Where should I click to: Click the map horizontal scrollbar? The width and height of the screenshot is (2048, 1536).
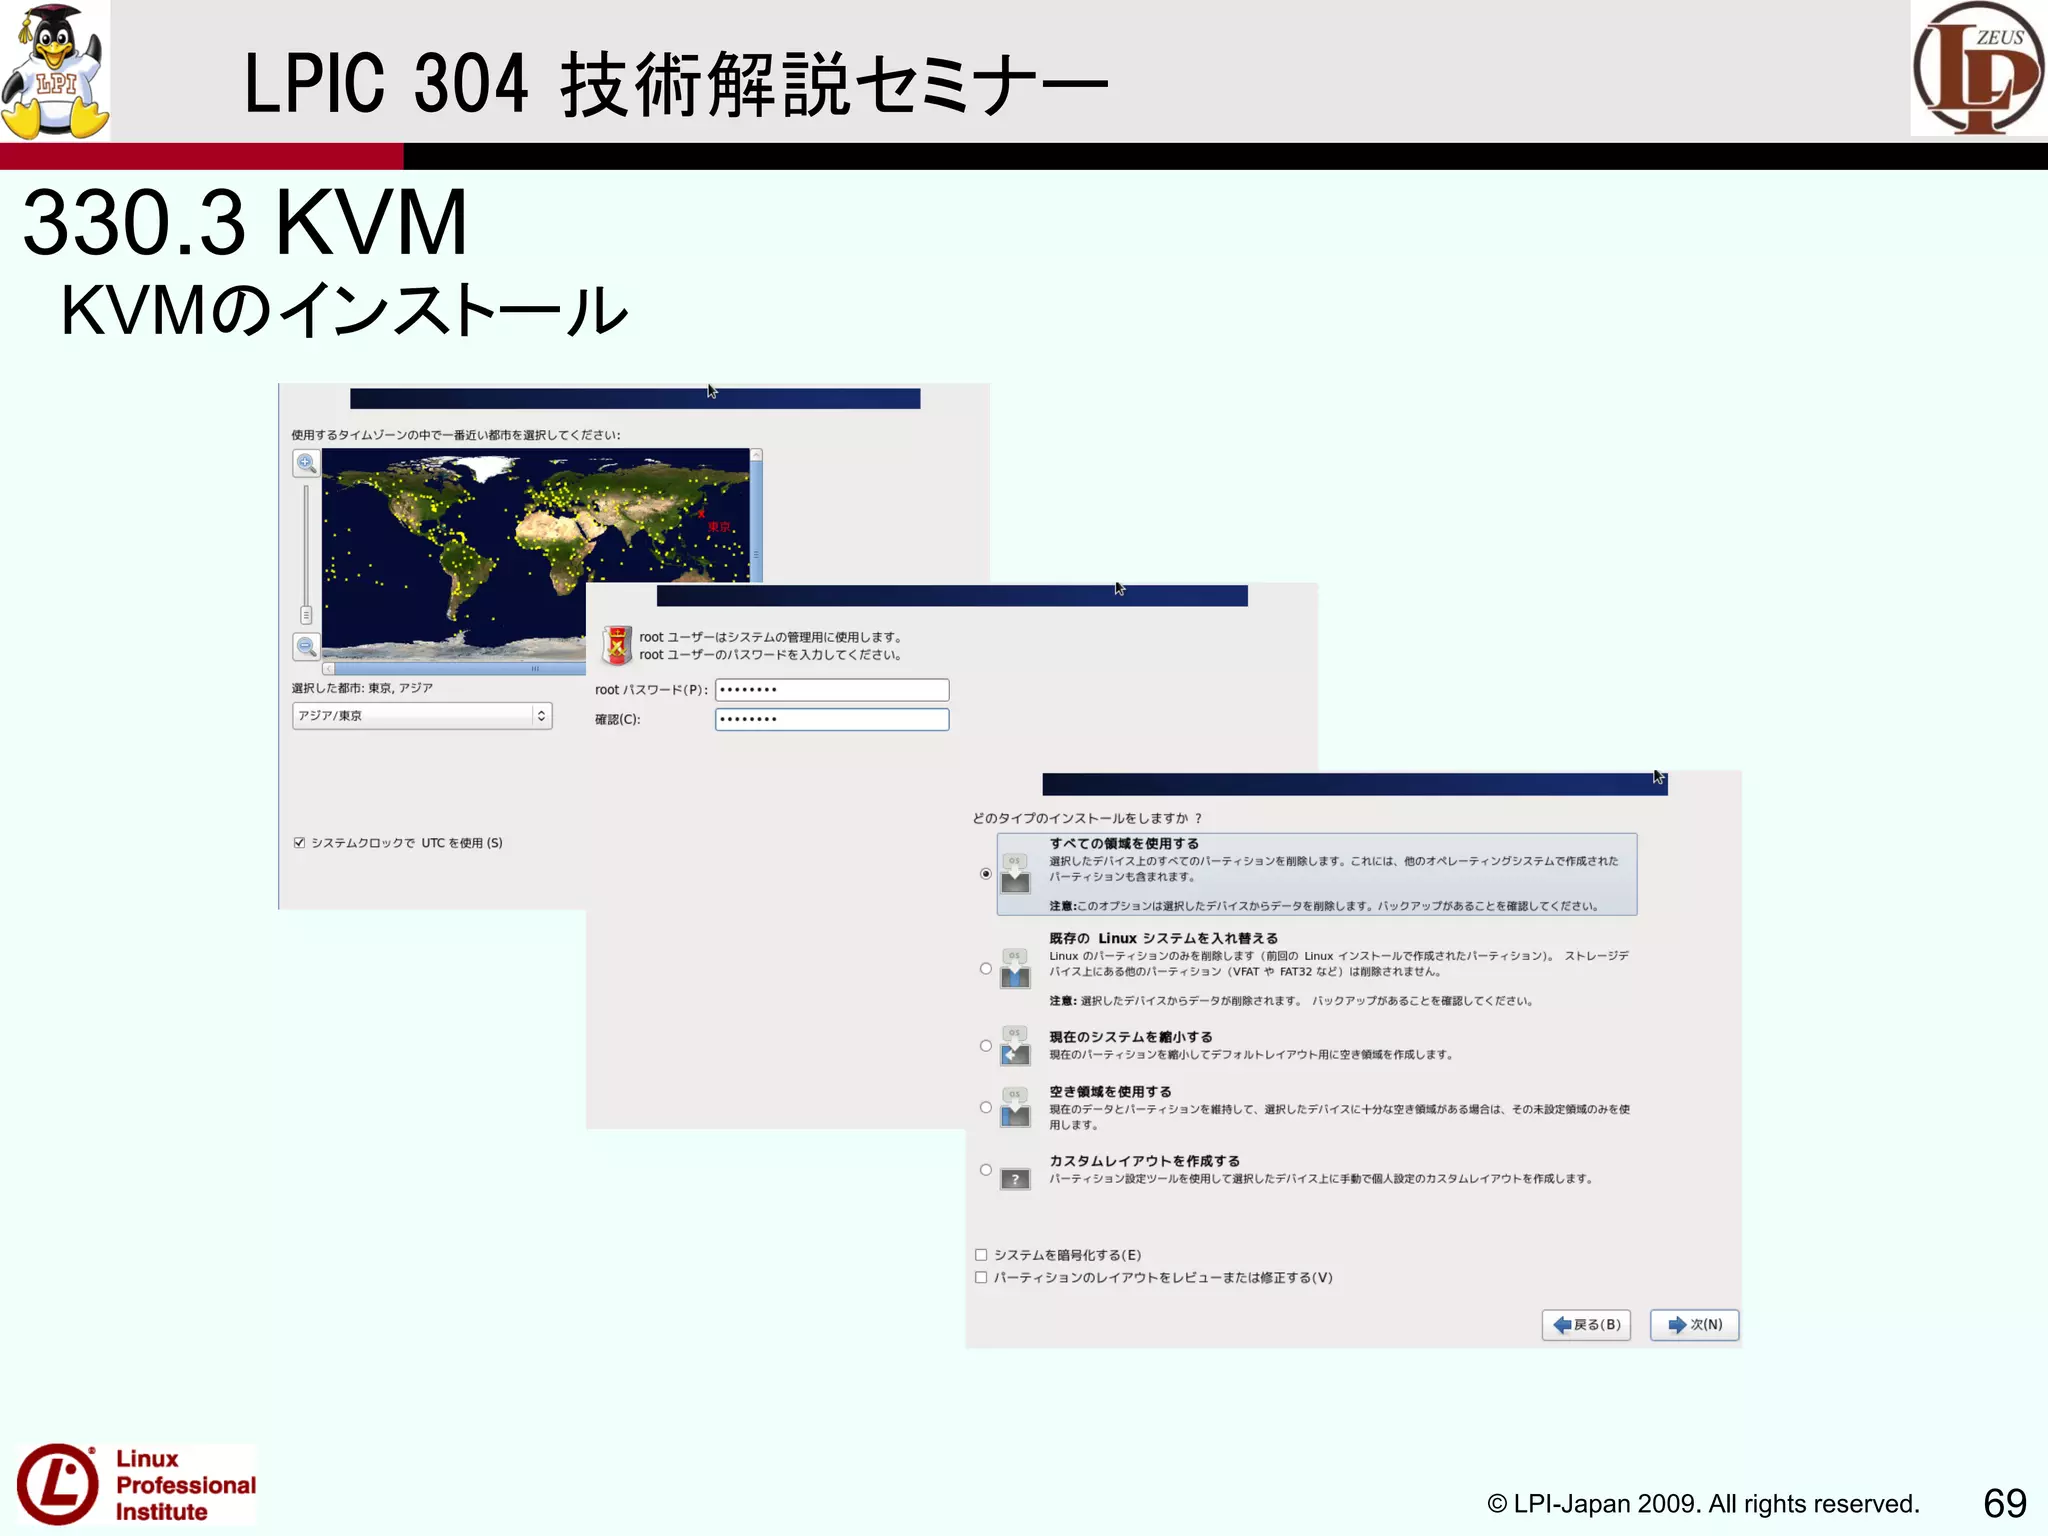454,668
